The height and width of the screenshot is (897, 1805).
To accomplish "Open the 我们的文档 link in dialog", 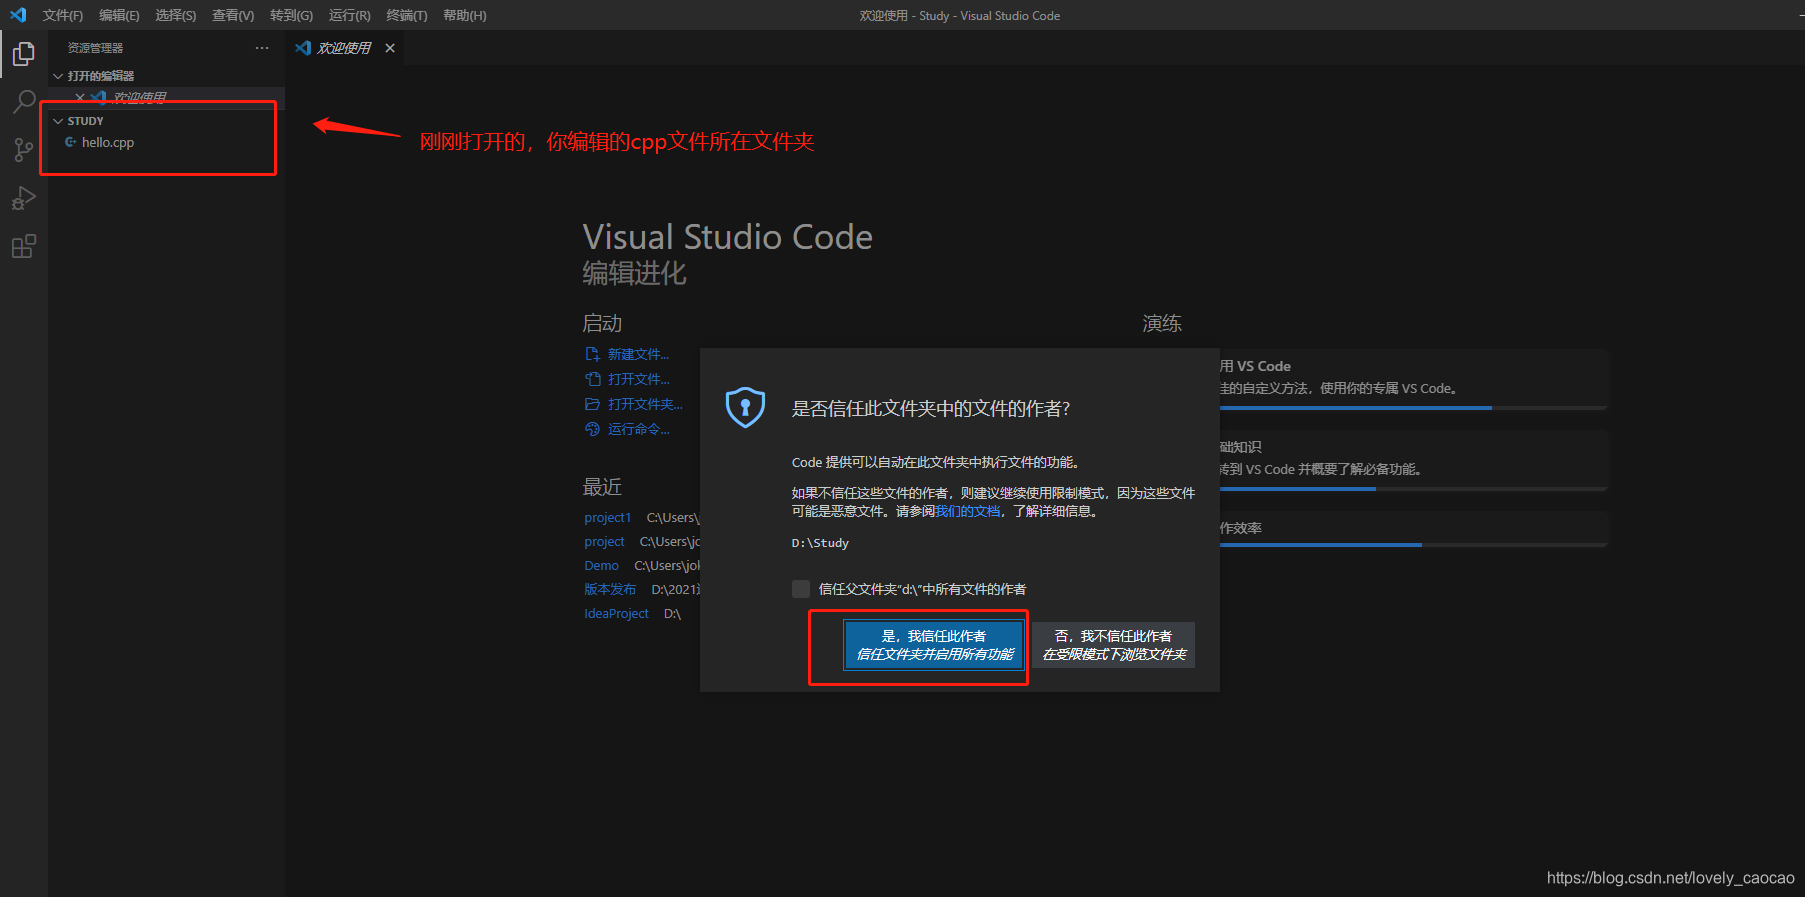I will pyautogui.click(x=967, y=511).
